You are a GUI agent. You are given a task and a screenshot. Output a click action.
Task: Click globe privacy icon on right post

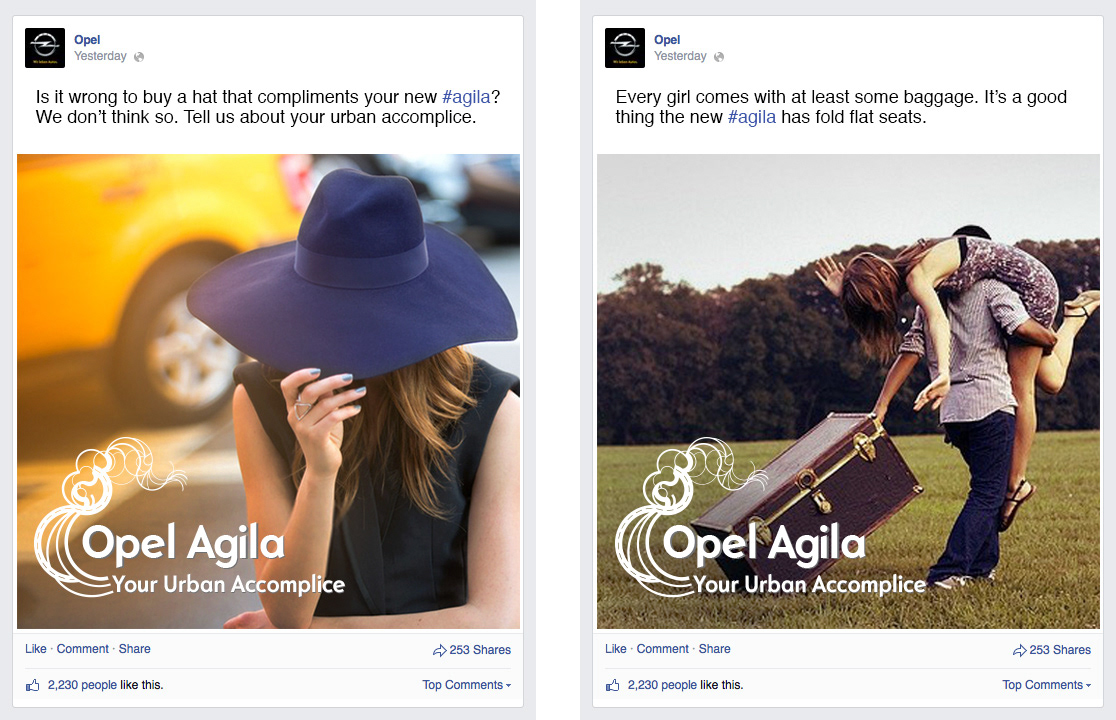[x=719, y=57]
